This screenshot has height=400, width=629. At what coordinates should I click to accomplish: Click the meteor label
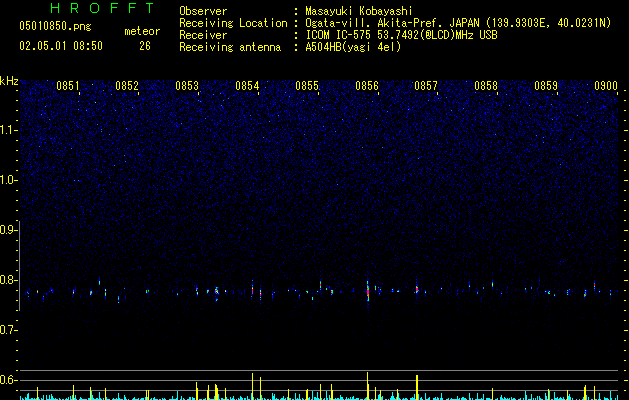pos(142,31)
